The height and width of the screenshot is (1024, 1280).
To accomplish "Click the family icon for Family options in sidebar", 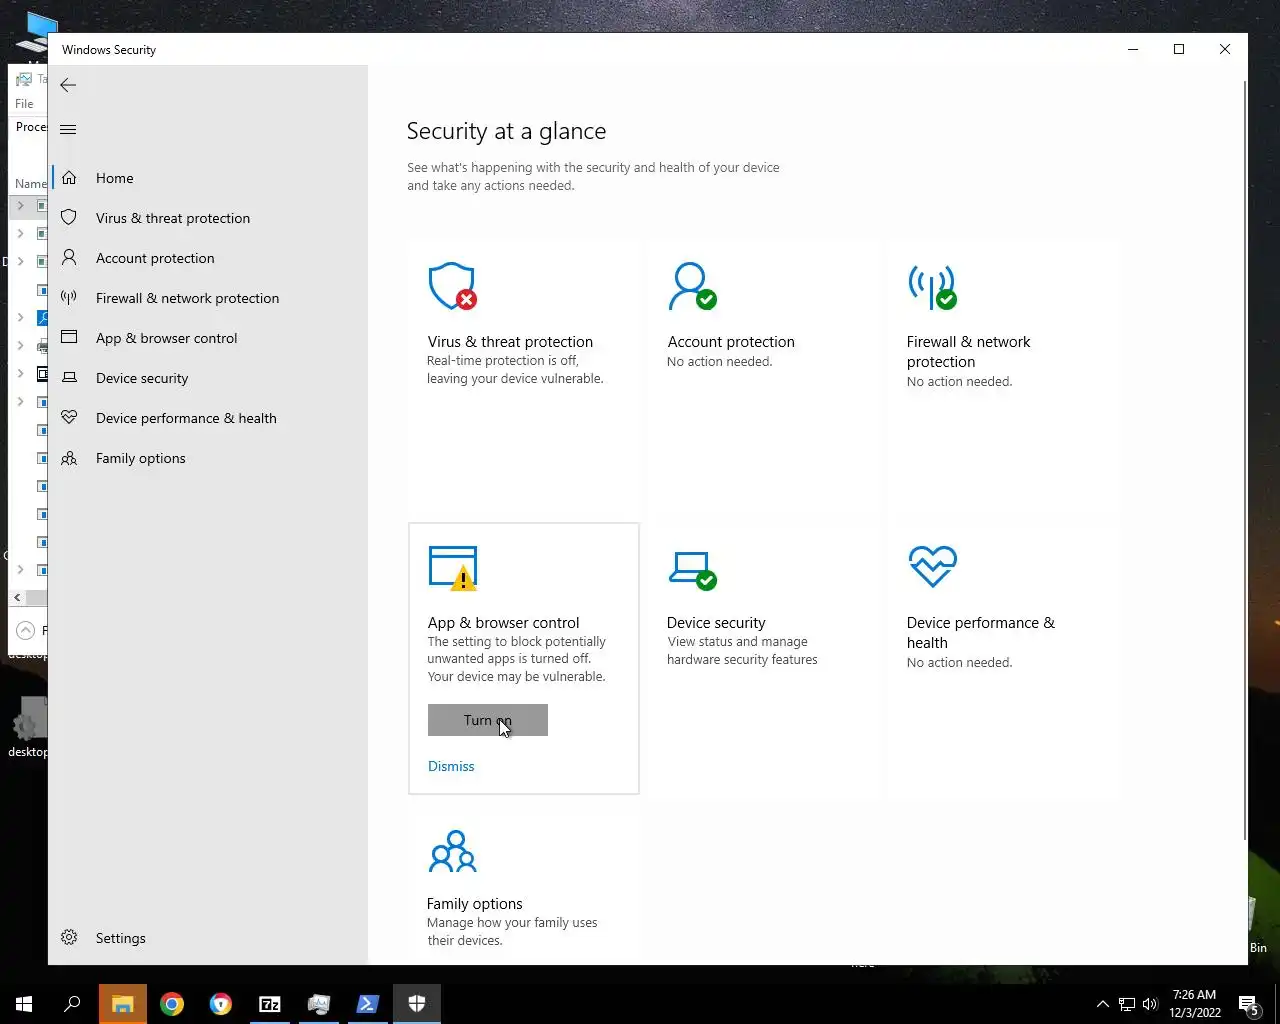I will click(69, 458).
